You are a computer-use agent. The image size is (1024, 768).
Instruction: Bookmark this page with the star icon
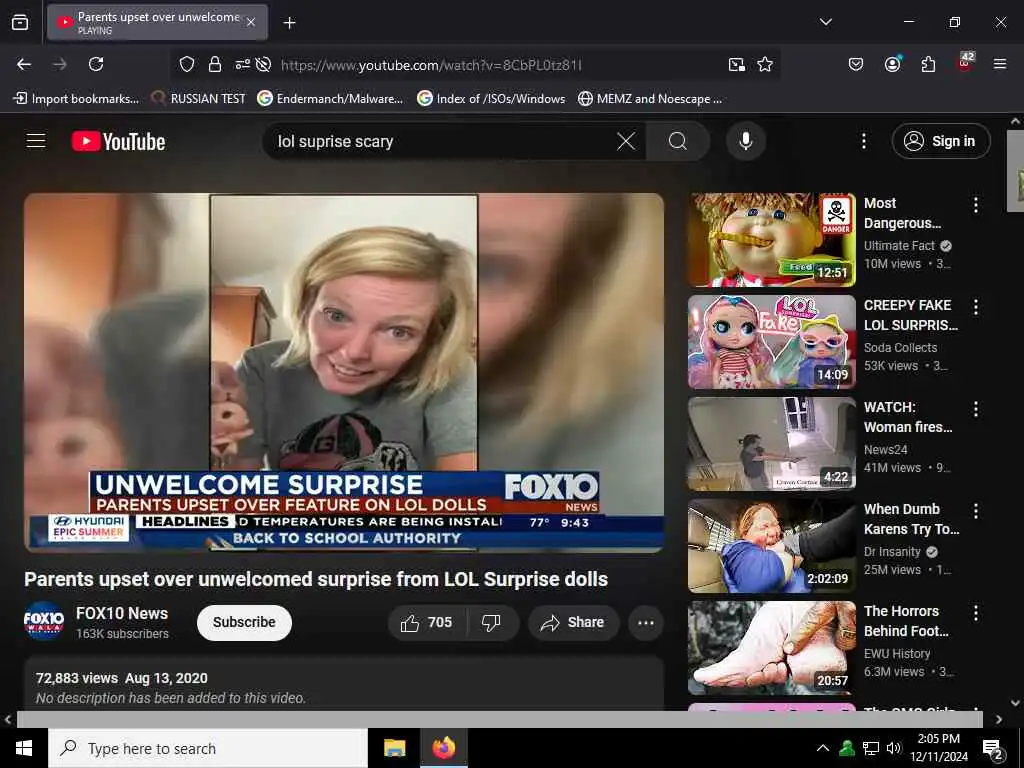(765, 64)
